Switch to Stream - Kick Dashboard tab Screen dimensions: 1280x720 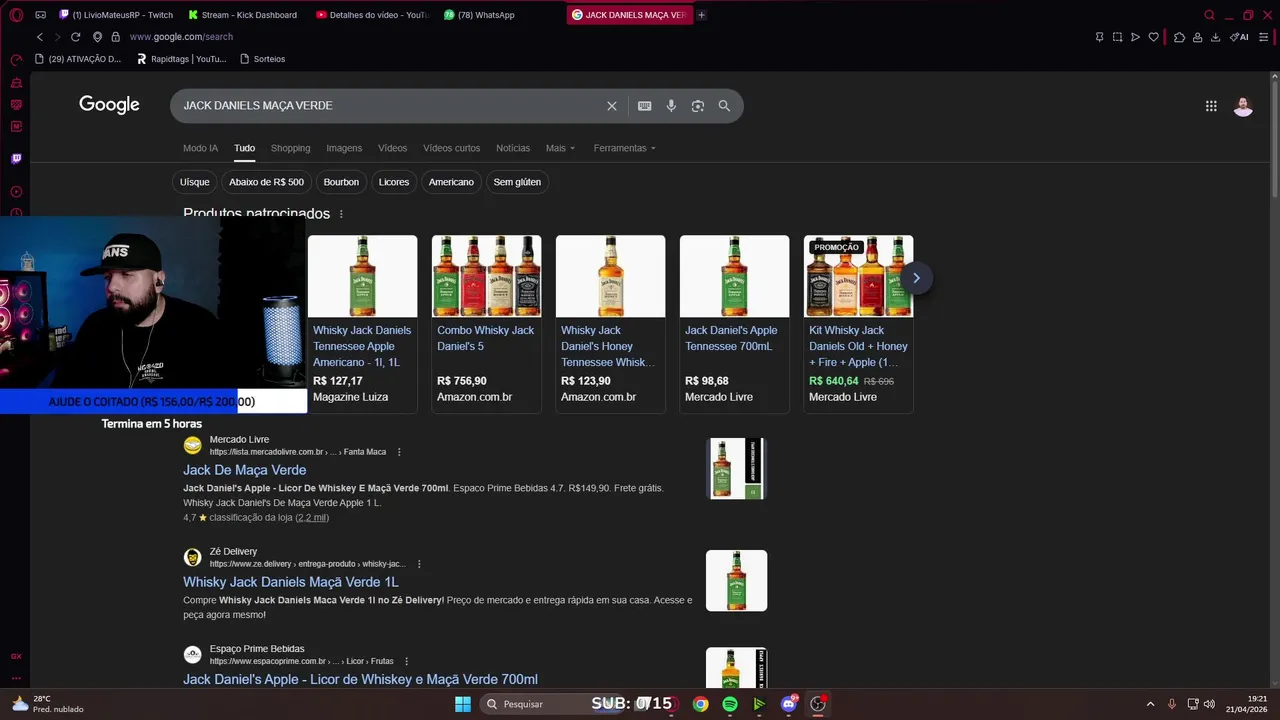point(245,15)
